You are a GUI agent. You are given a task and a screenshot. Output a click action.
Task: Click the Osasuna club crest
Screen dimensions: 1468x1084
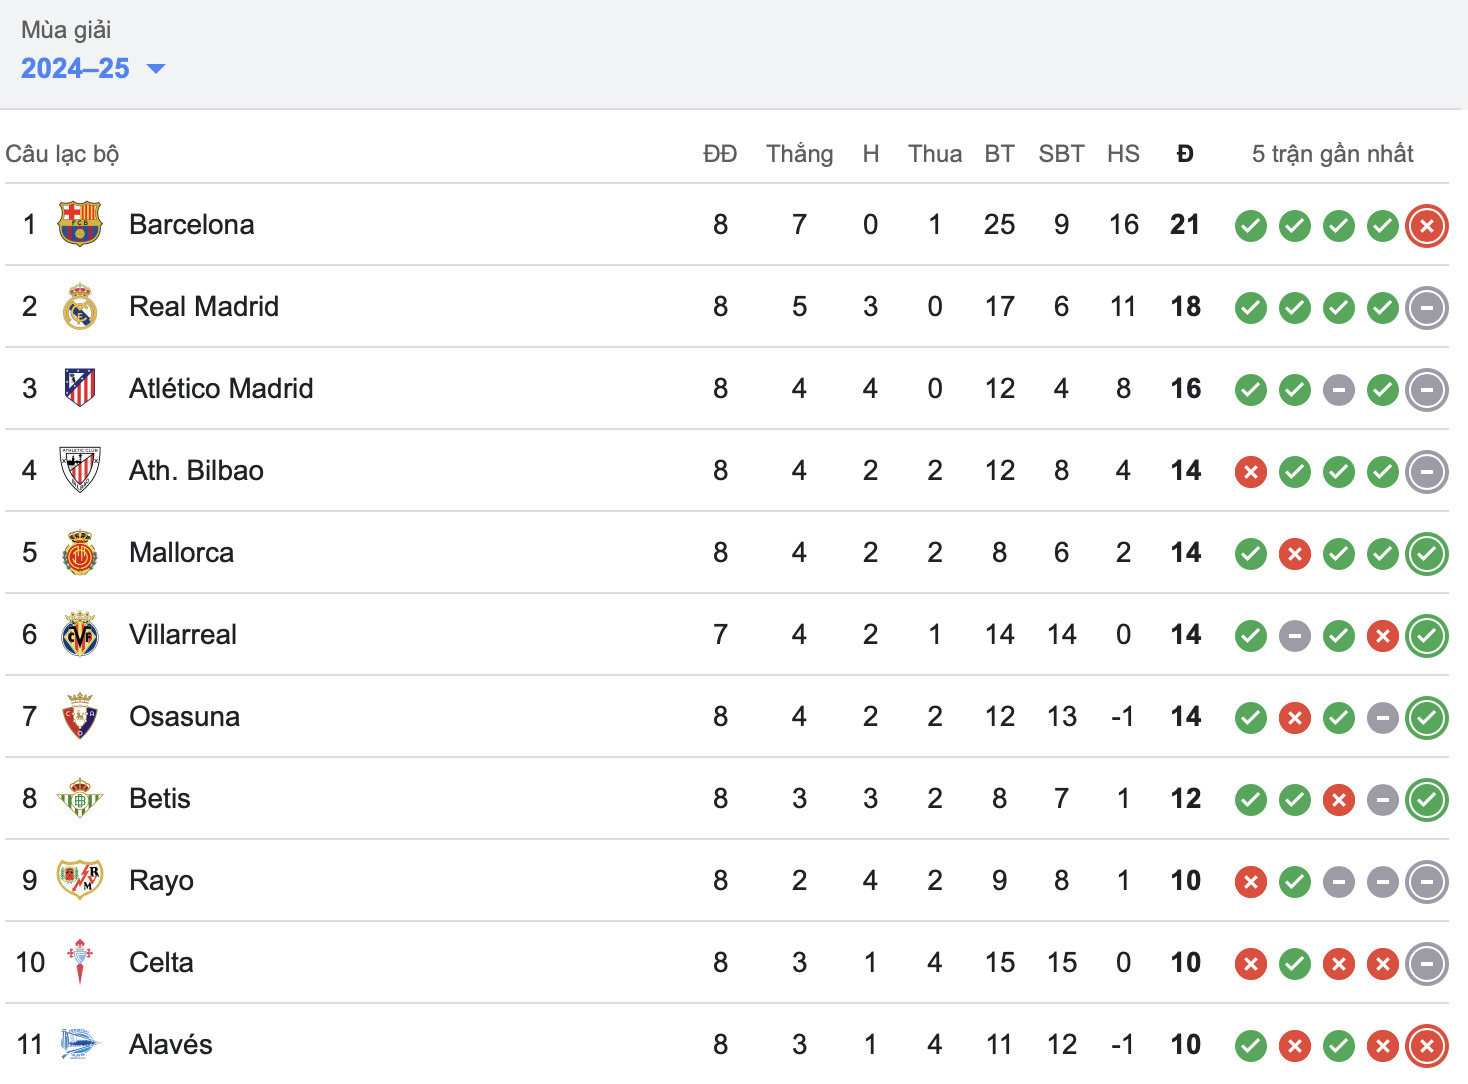[x=80, y=716]
